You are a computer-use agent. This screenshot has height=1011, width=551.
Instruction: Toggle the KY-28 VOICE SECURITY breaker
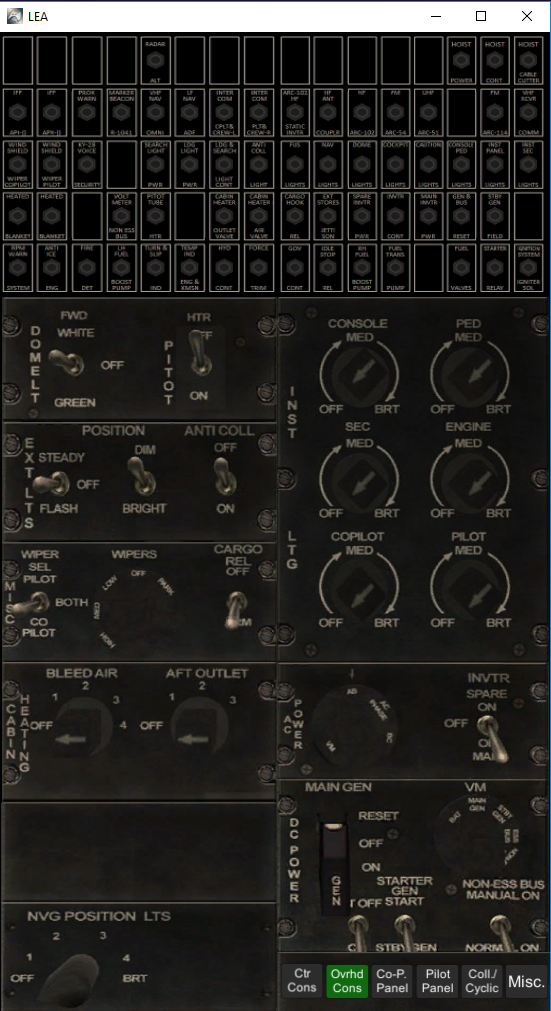86,164
